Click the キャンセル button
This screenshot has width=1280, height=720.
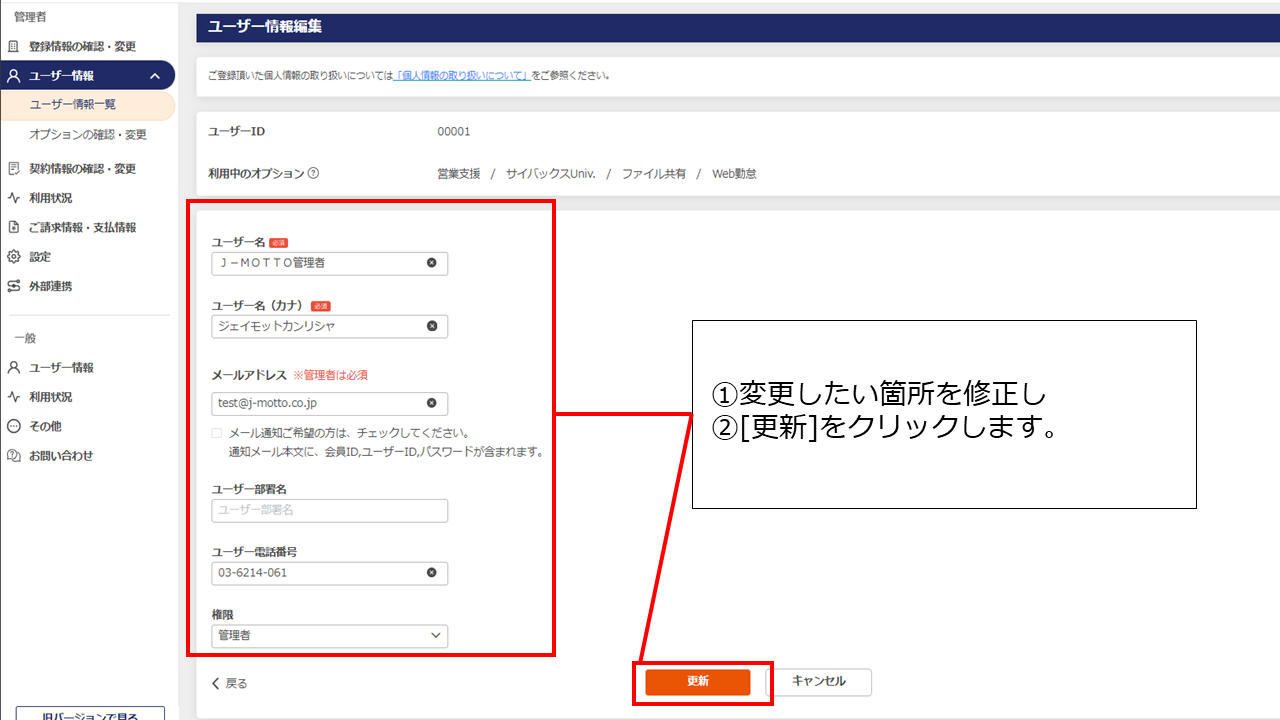click(819, 681)
